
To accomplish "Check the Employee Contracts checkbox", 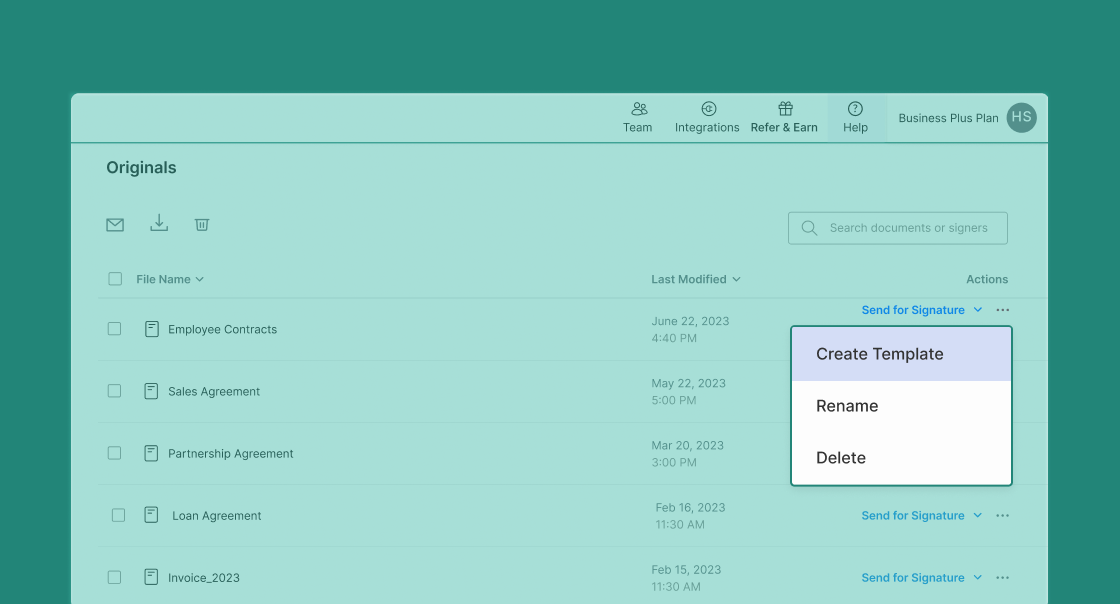I will (115, 329).
